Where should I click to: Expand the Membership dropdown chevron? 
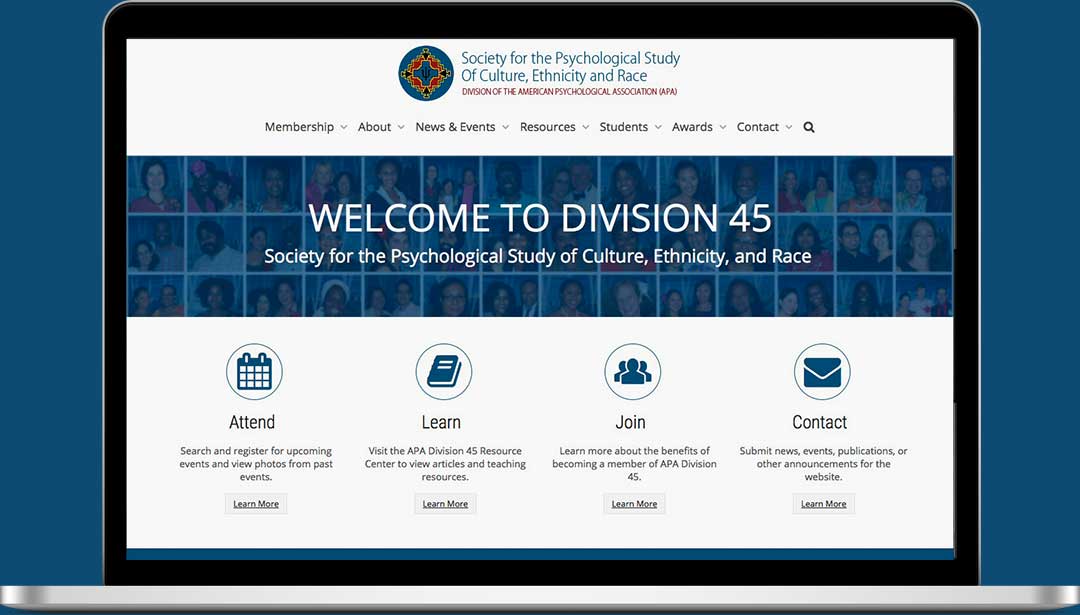(x=343, y=127)
